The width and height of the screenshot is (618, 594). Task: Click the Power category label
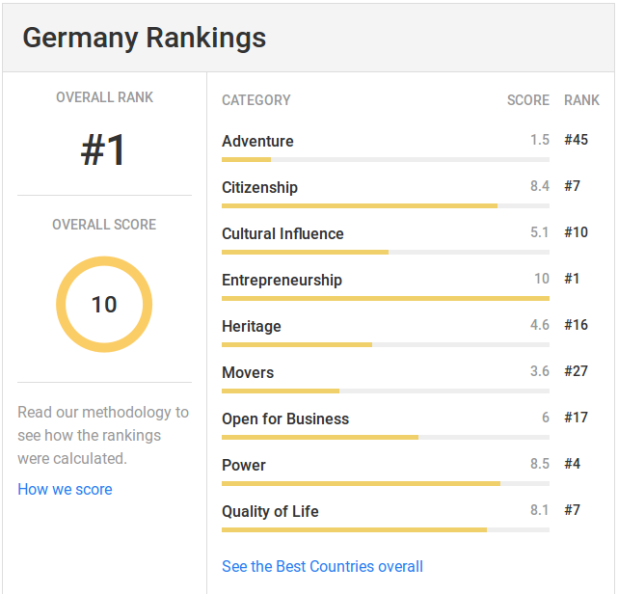click(x=244, y=465)
